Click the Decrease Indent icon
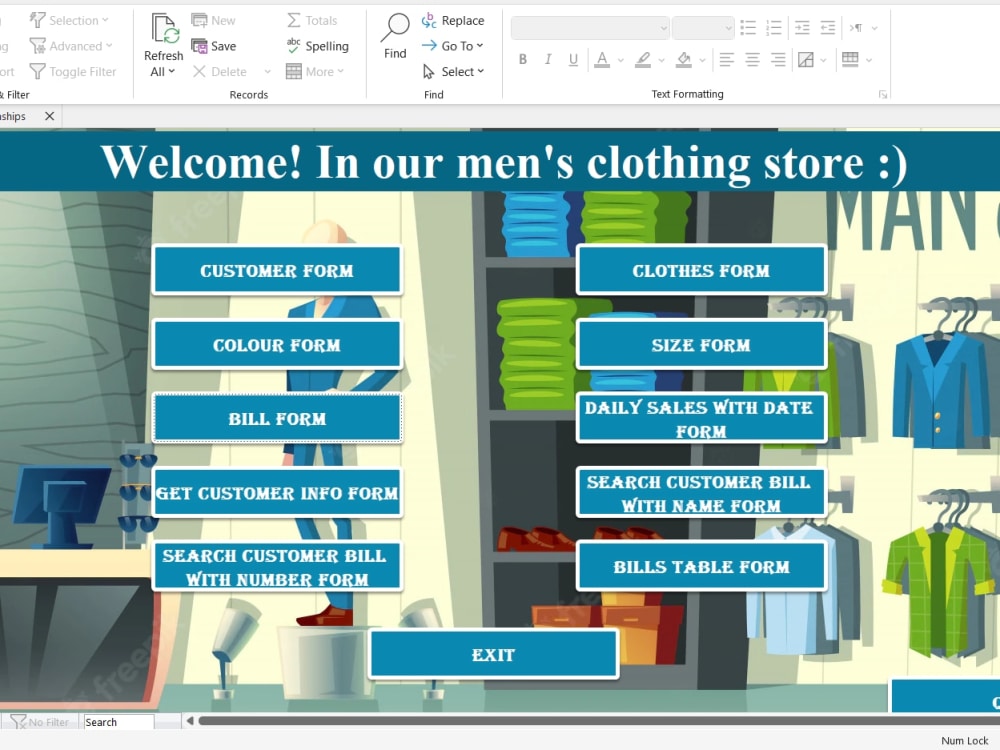Viewport: 1000px width, 750px height. 828,27
